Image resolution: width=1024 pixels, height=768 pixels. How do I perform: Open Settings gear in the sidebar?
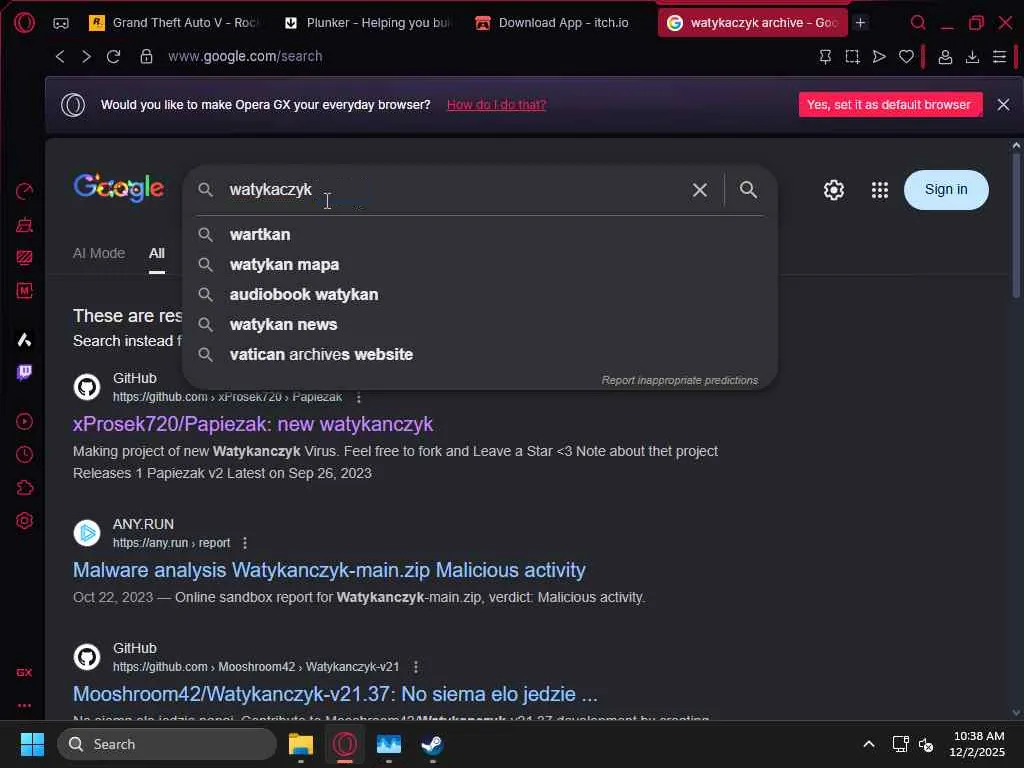pos(24,520)
